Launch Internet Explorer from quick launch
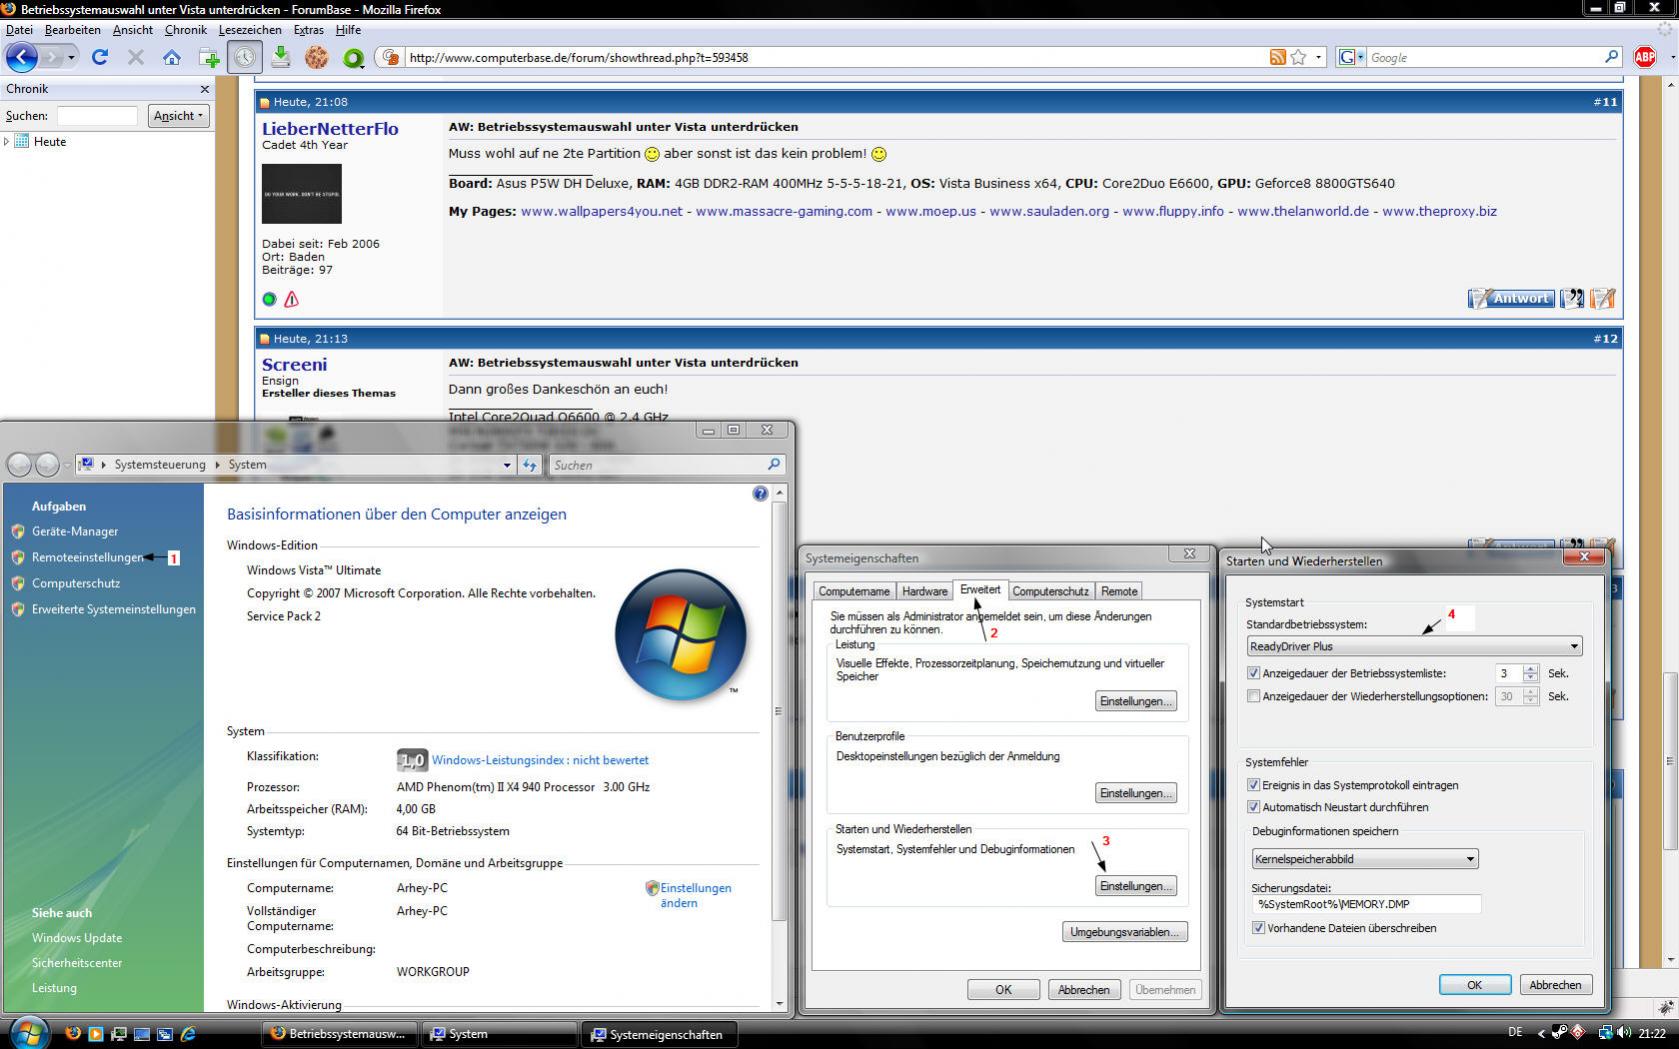 (187, 1033)
